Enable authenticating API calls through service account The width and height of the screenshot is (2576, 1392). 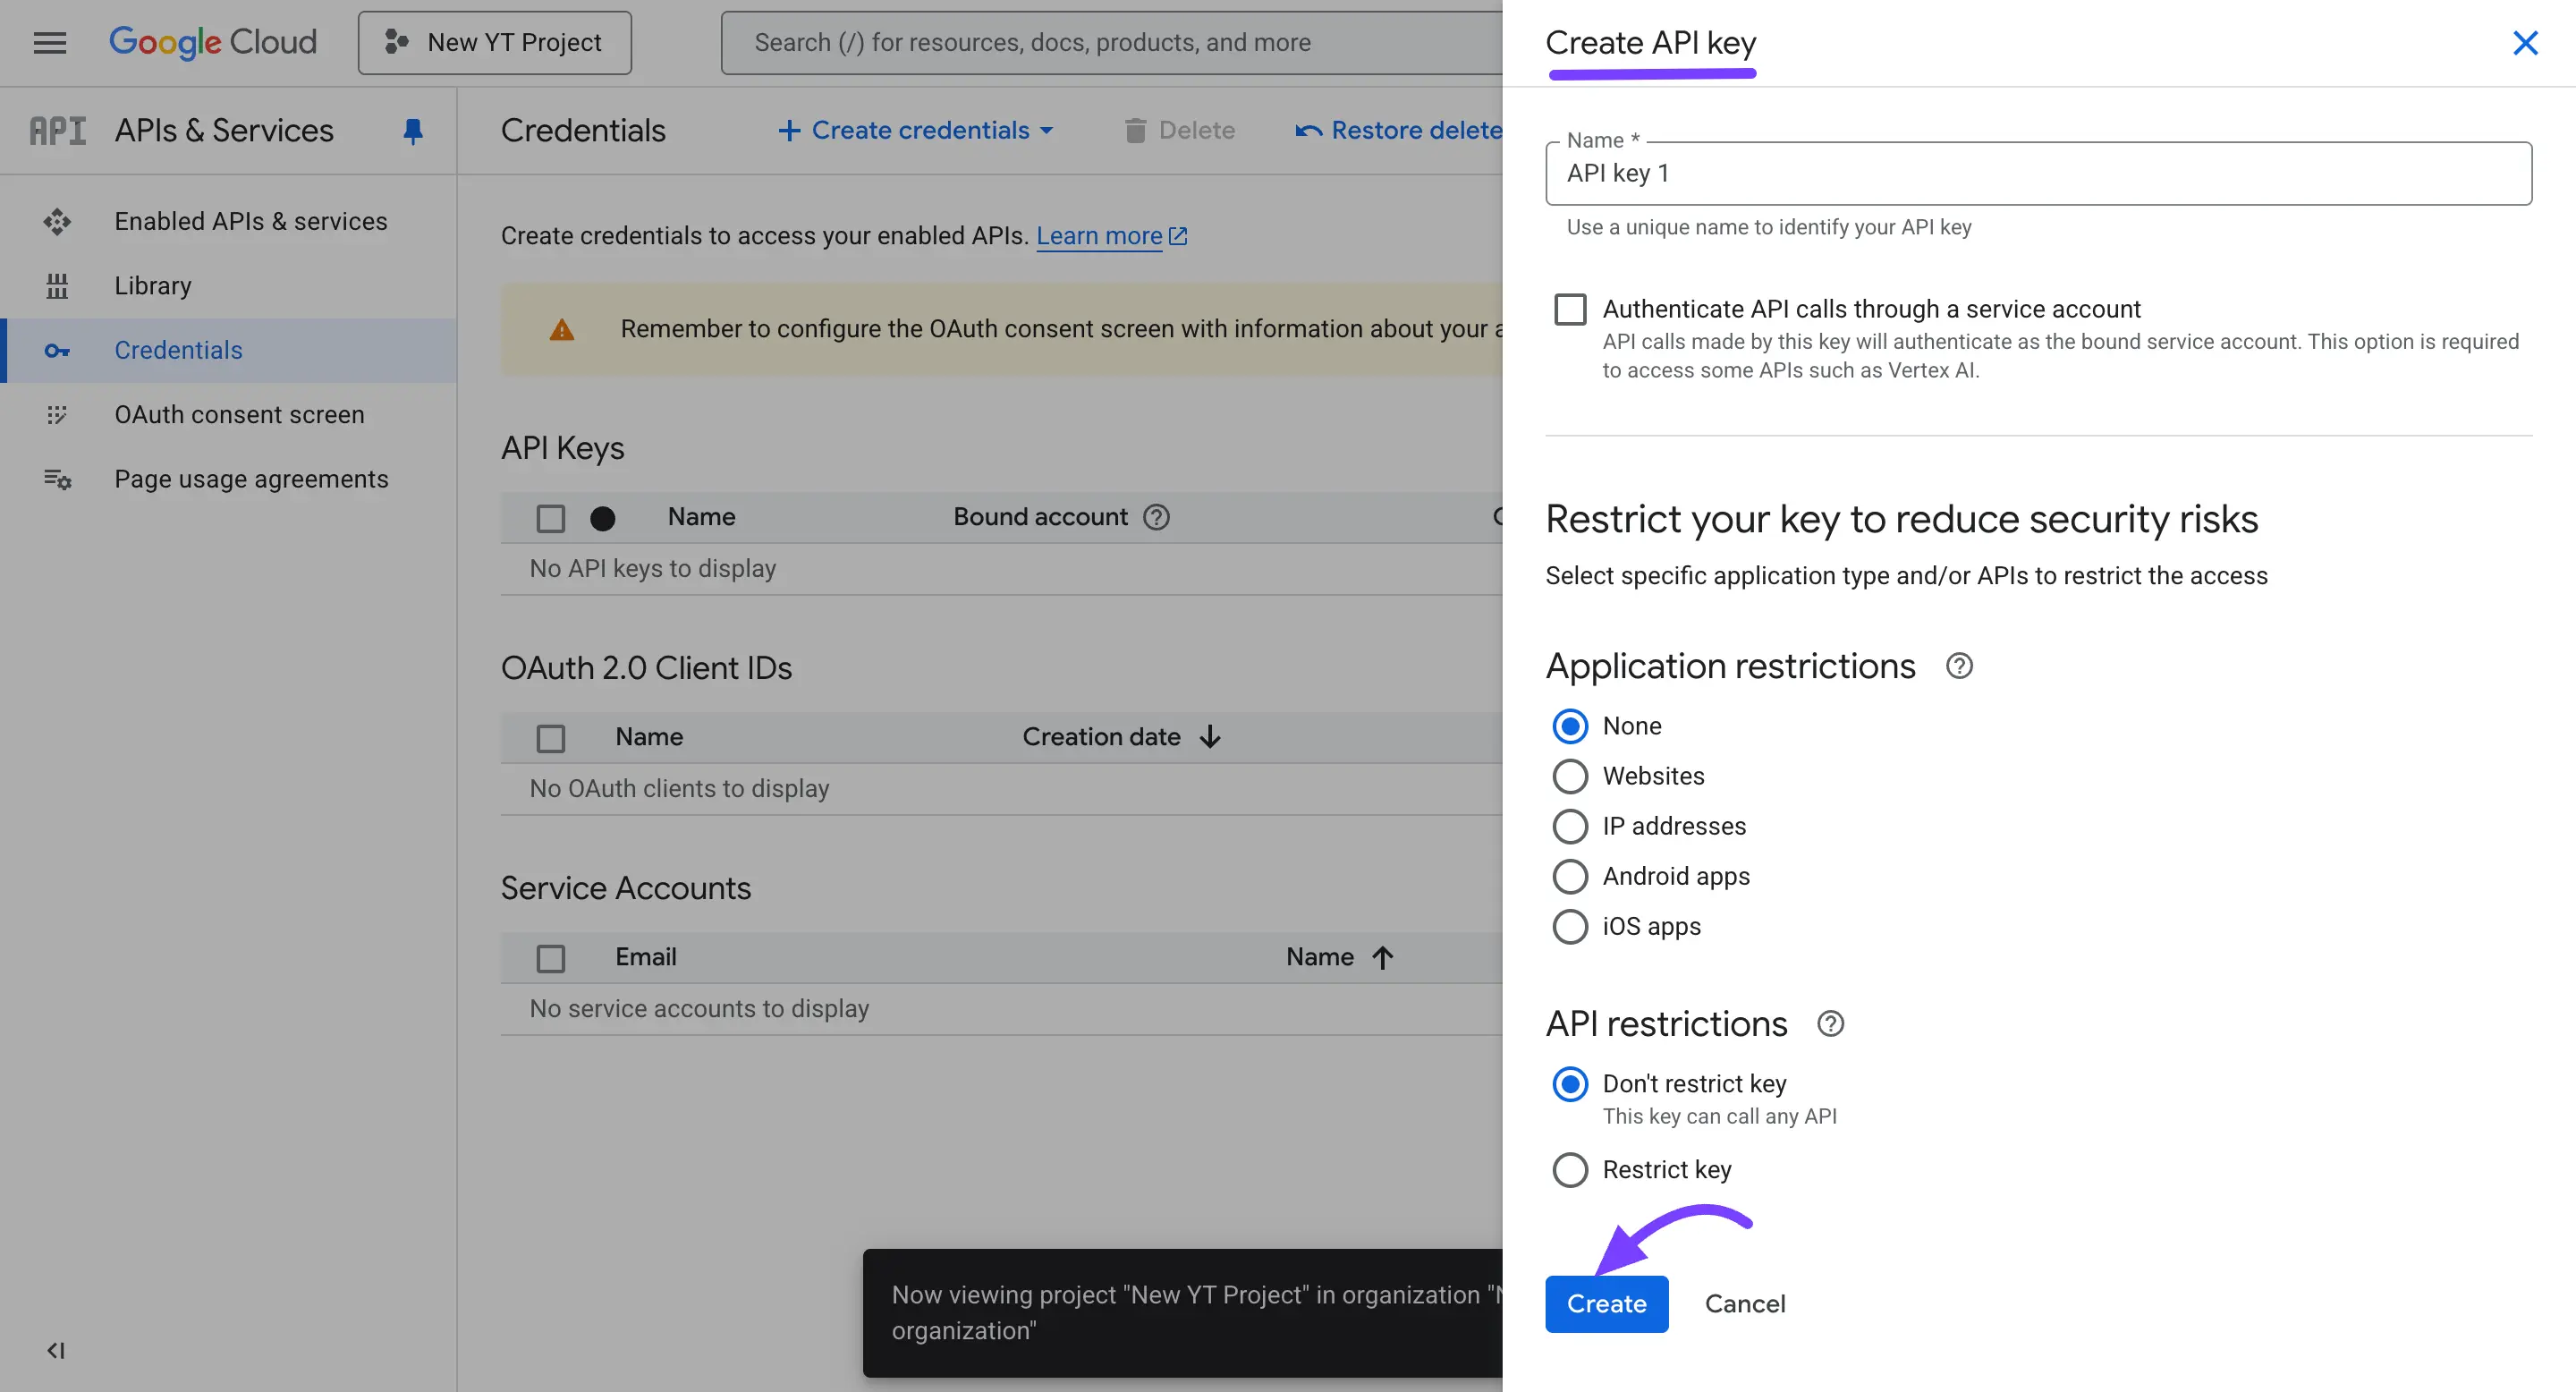click(1570, 309)
